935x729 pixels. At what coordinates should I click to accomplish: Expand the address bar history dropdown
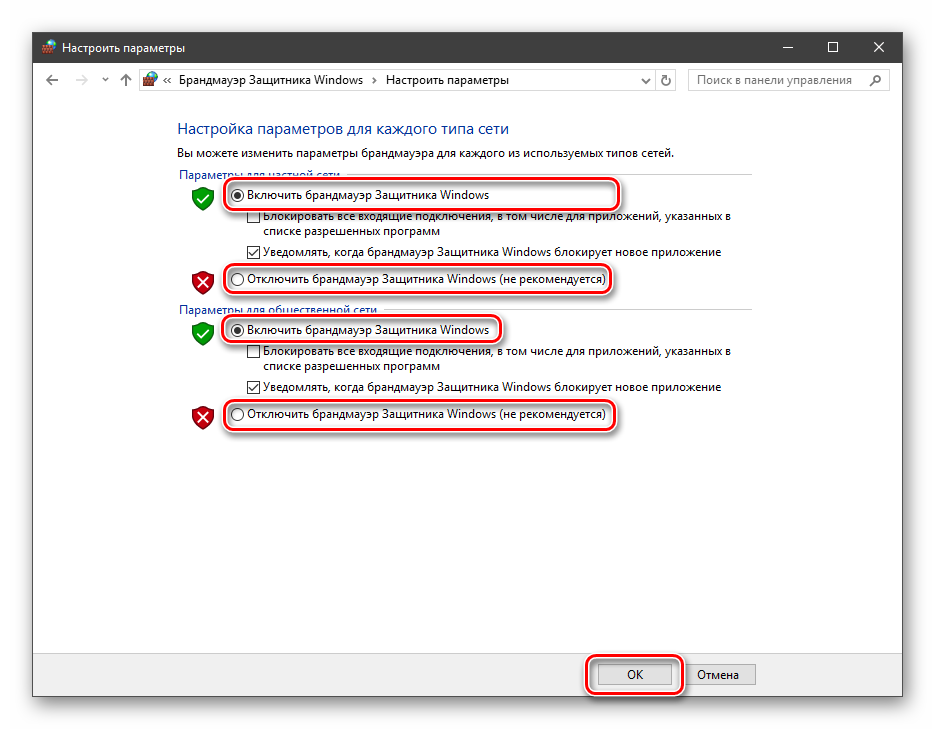coord(644,80)
